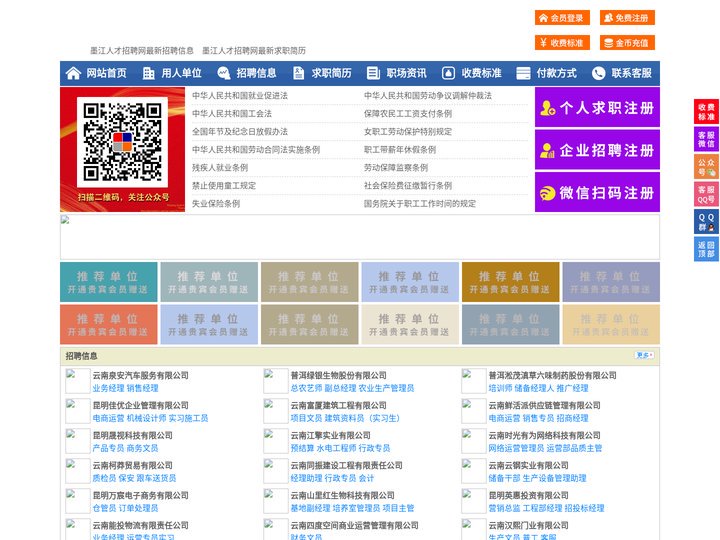Click the purple 客服微信 side icon
Screen dimensions: 720x540
(706, 139)
